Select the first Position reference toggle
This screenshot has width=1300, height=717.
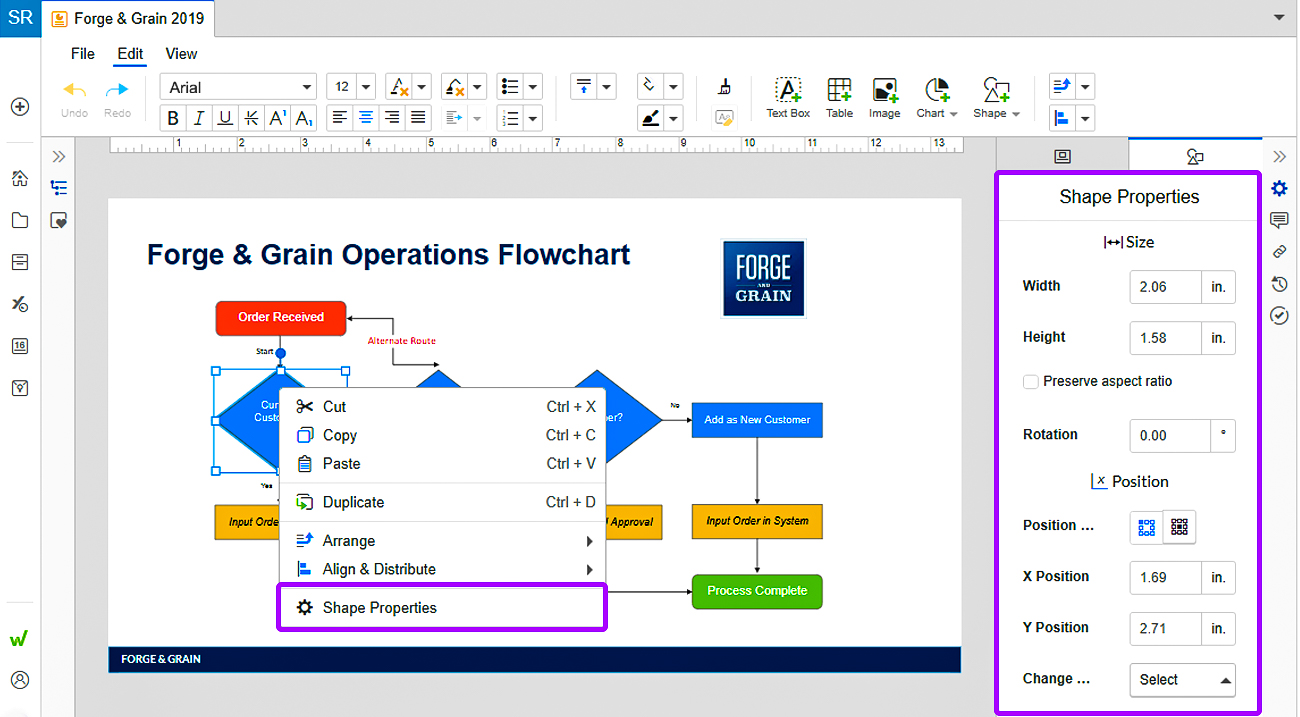pos(1147,527)
